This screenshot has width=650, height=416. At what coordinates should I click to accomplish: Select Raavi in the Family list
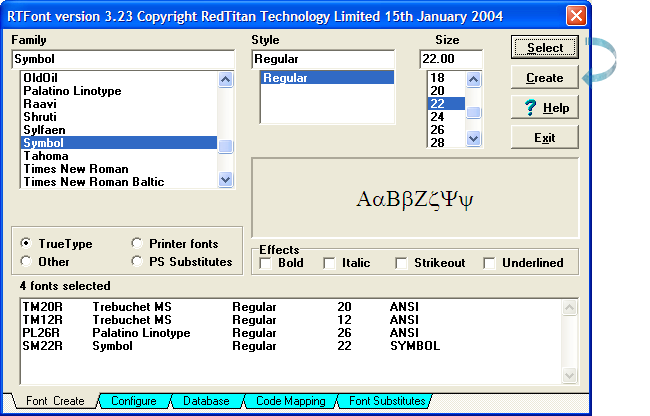(119, 104)
